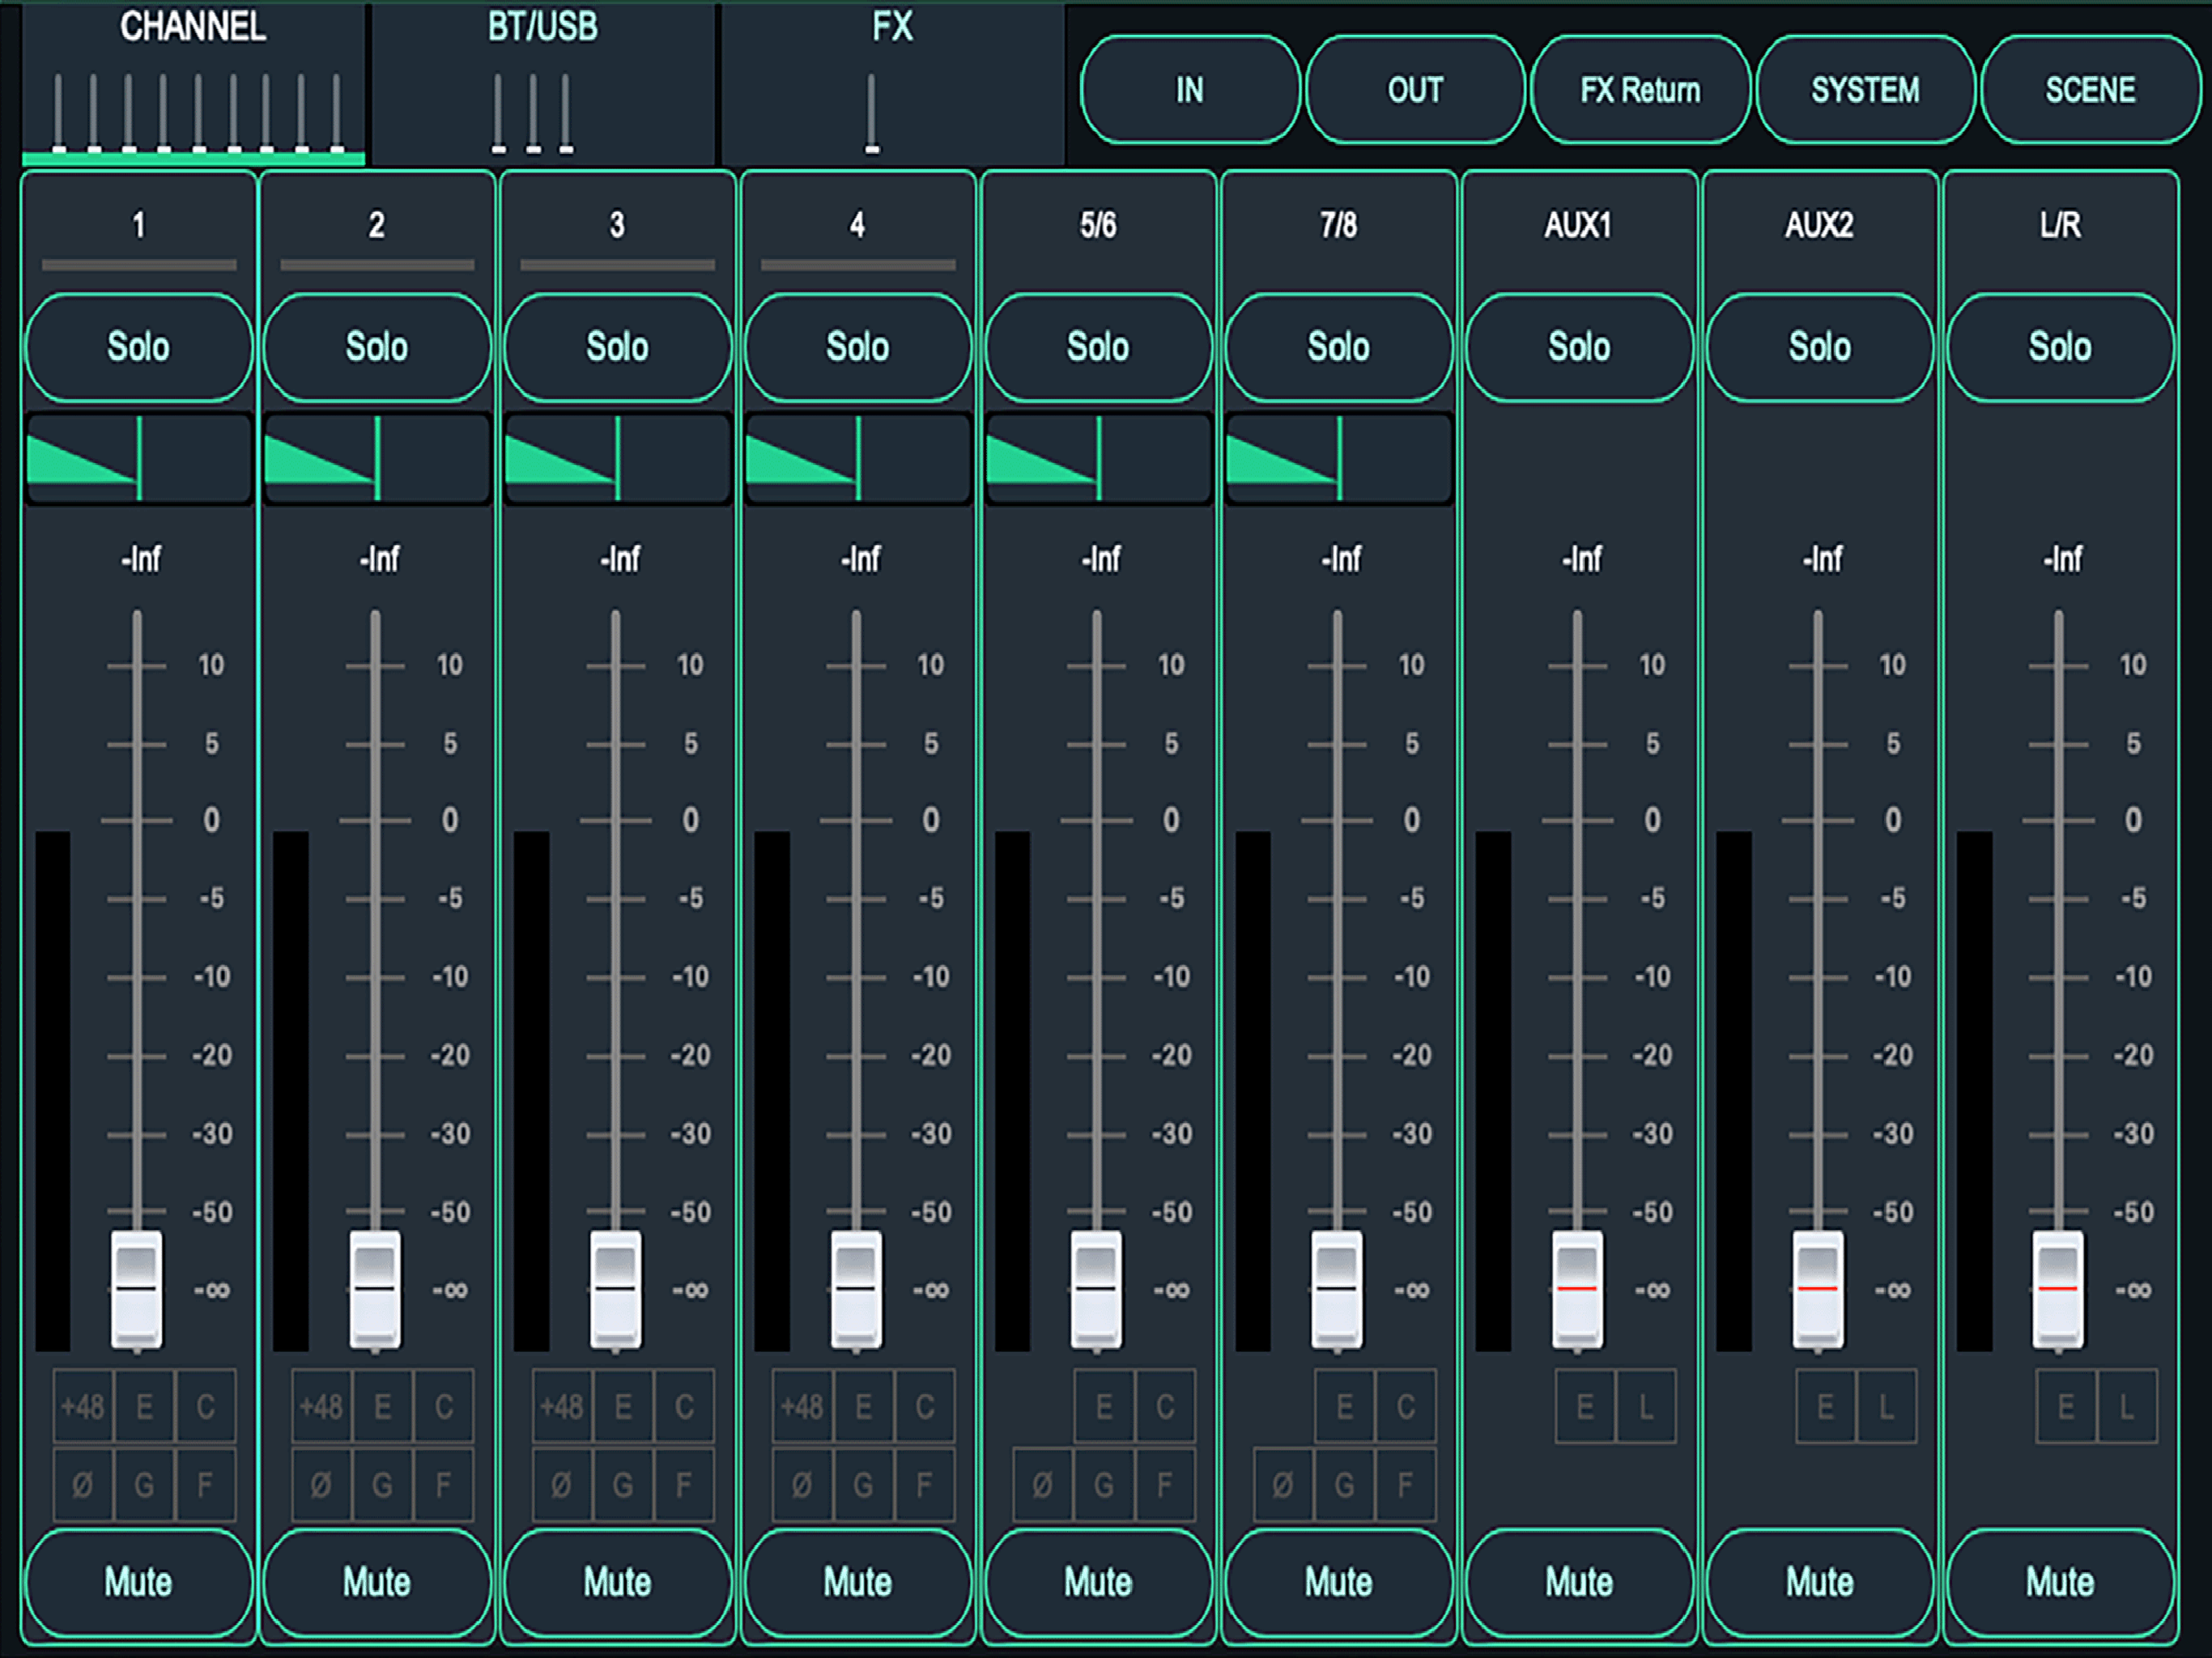Open the L (limiter) icon on AUX1
The image size is (2212, 1658).
click(1647, 1407)
